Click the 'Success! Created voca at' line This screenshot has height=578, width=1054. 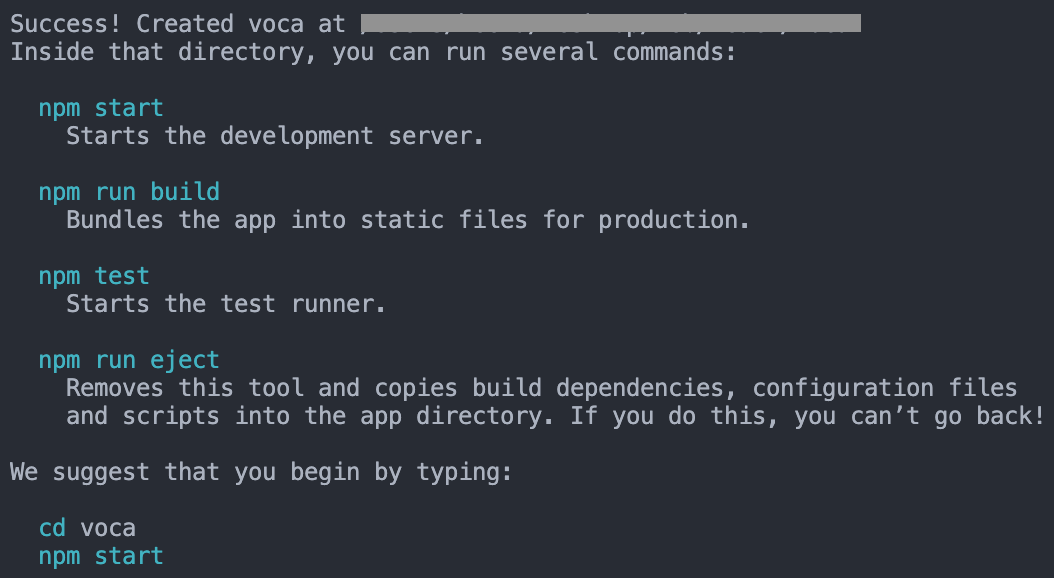pyautogui.click(x=177, y=24)
